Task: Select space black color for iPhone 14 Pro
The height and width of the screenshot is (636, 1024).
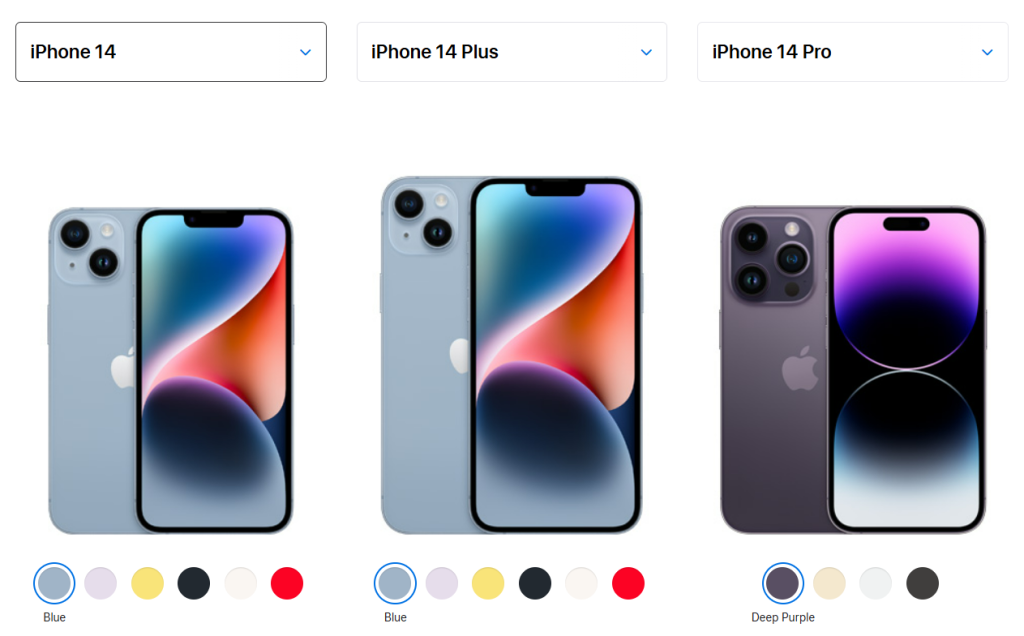Action: 923,583
